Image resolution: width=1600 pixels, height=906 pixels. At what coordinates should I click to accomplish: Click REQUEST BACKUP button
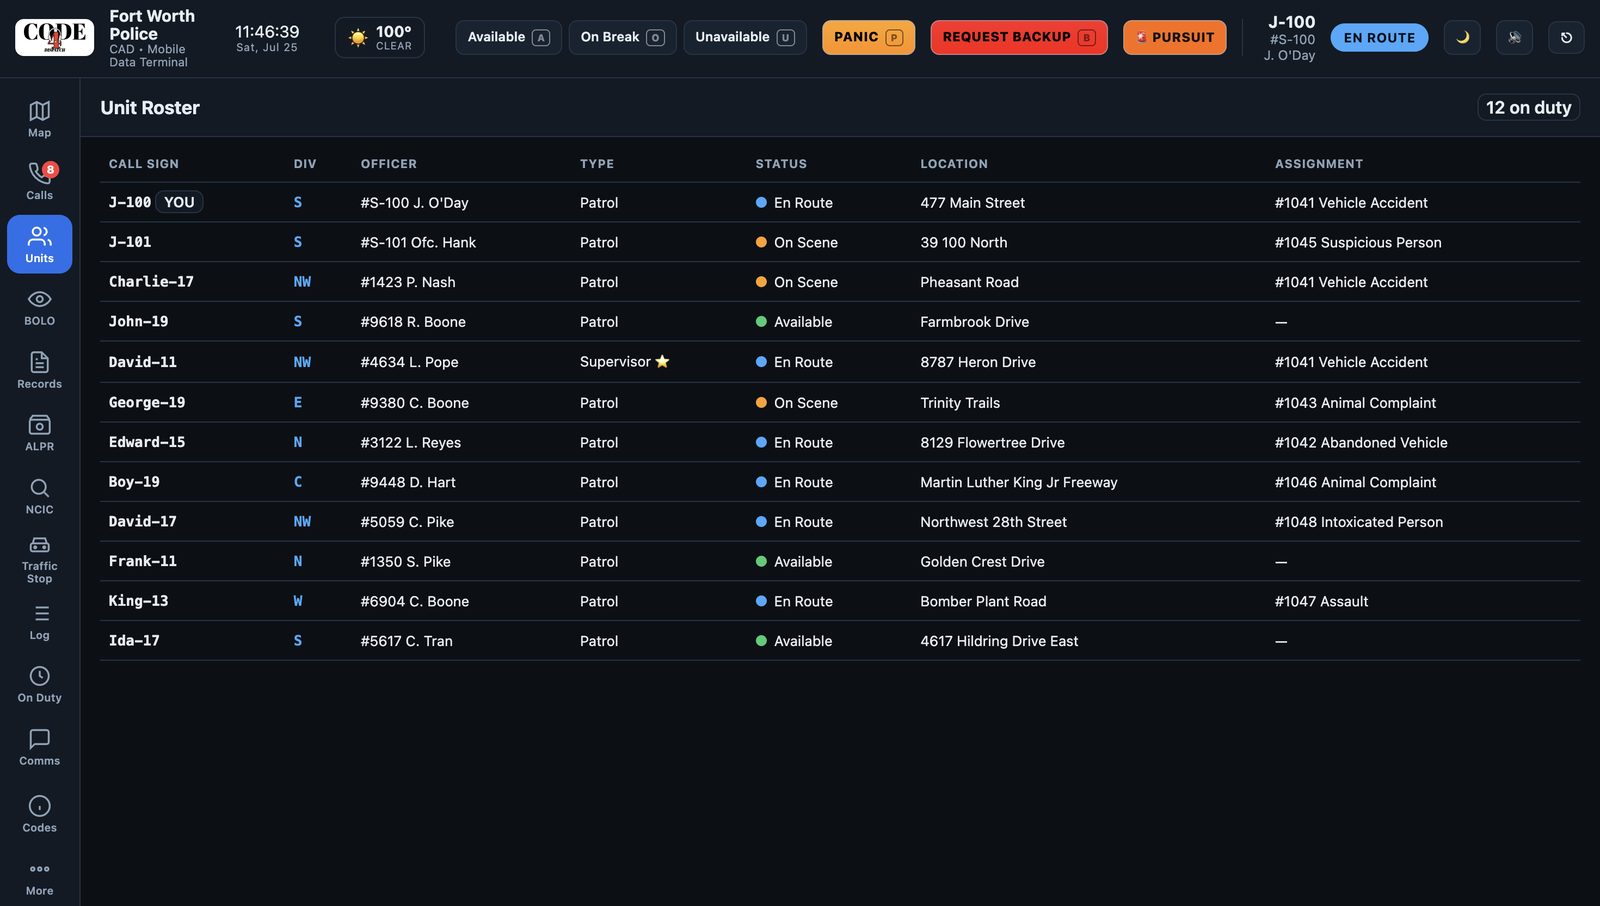click(x=1019, y=38)
